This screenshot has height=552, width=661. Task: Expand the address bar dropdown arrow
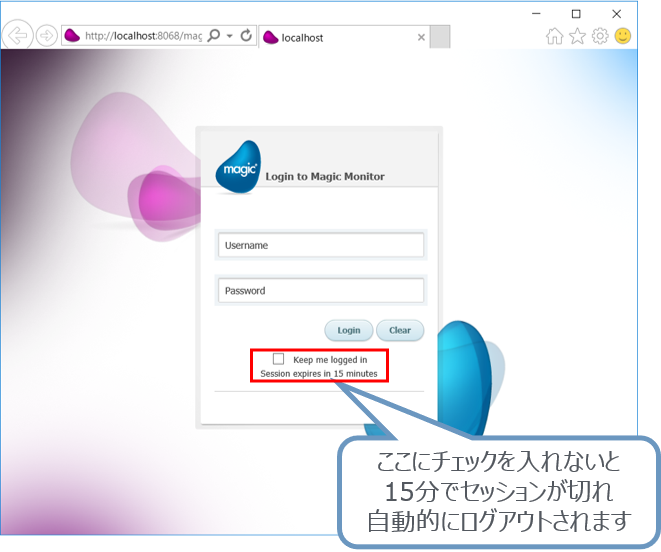coord(230,37)
